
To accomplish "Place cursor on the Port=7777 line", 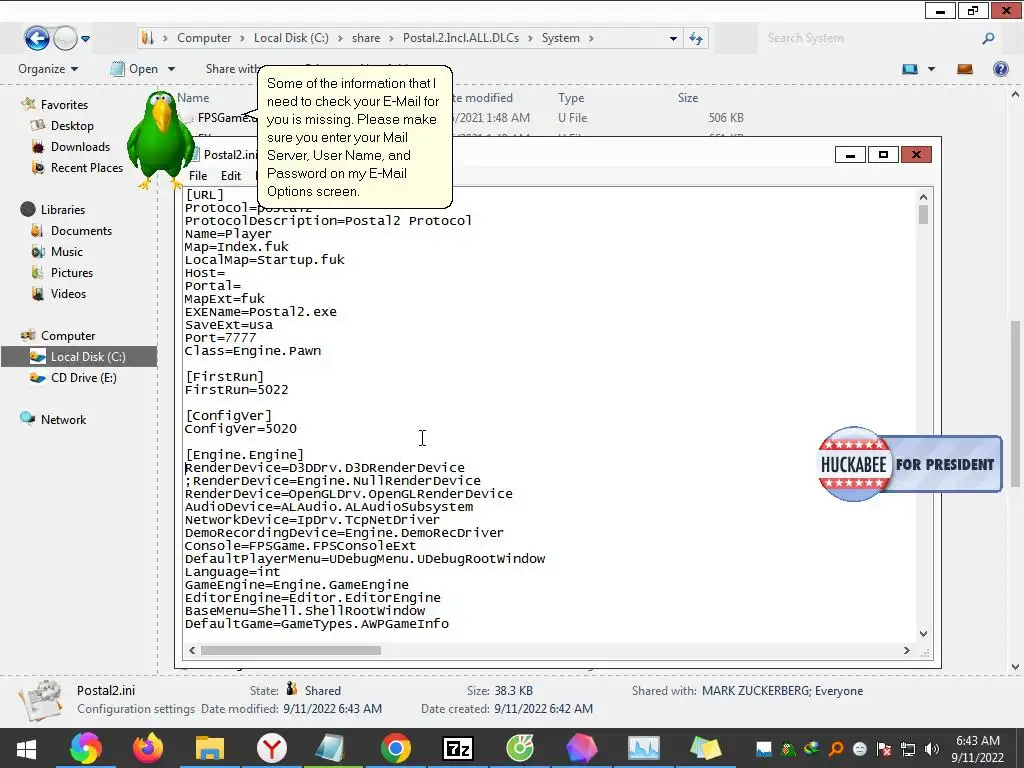I will tap(220, 338).
